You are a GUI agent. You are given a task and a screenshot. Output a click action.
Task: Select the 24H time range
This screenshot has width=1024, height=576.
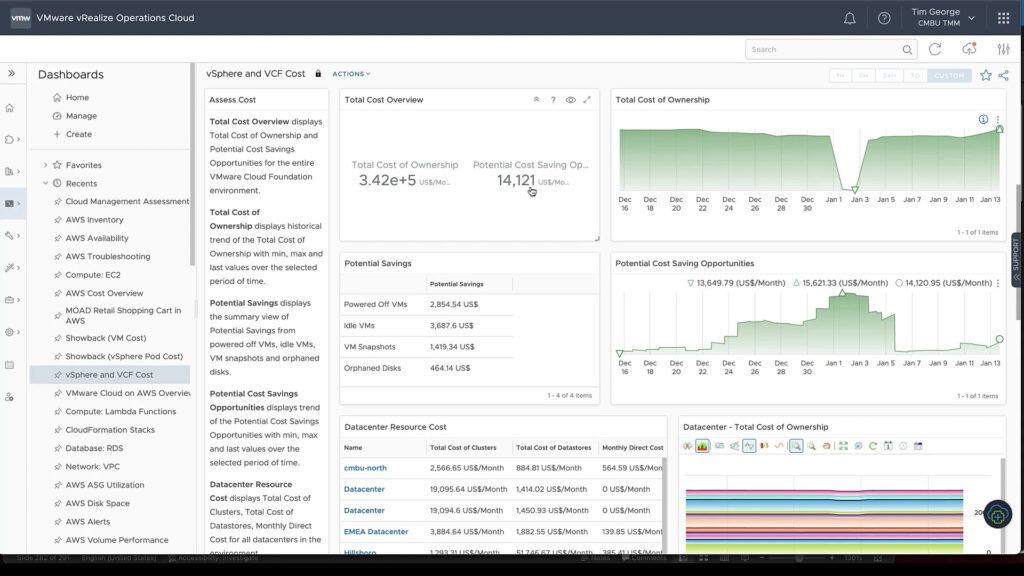point(889,76)
